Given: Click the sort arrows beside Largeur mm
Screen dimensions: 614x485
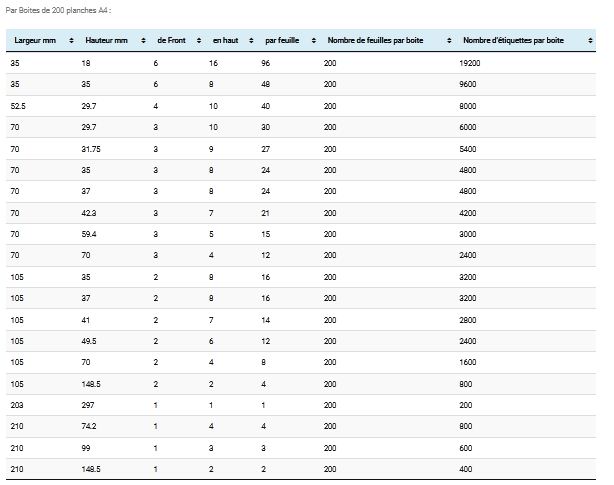Looking at the screenshot, I should [70, 40].
